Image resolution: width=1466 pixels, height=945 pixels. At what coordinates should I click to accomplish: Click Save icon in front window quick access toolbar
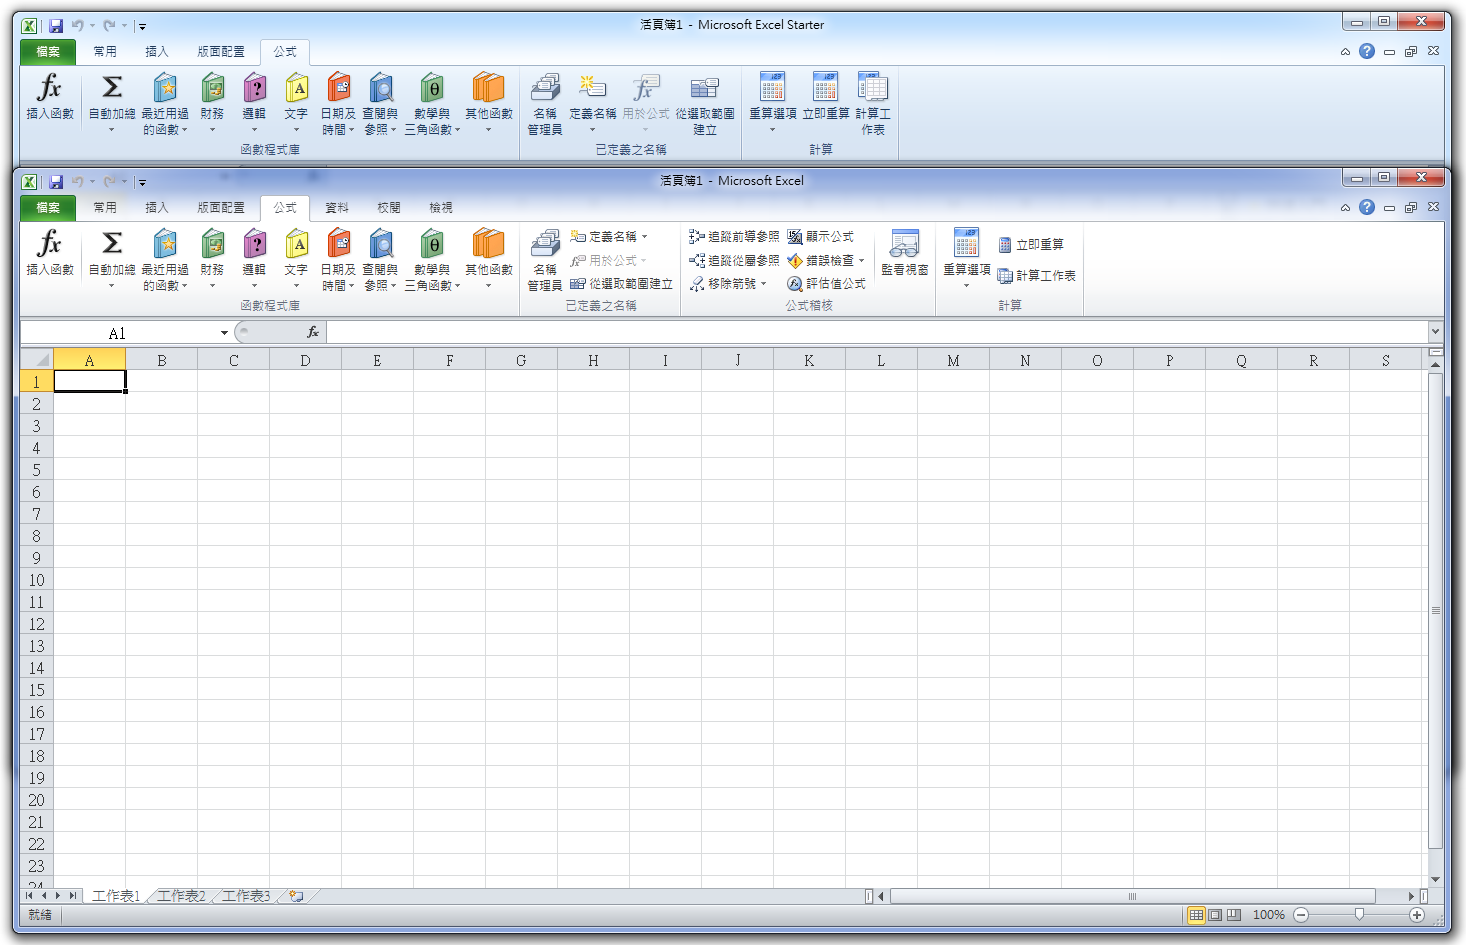(56, 182)
